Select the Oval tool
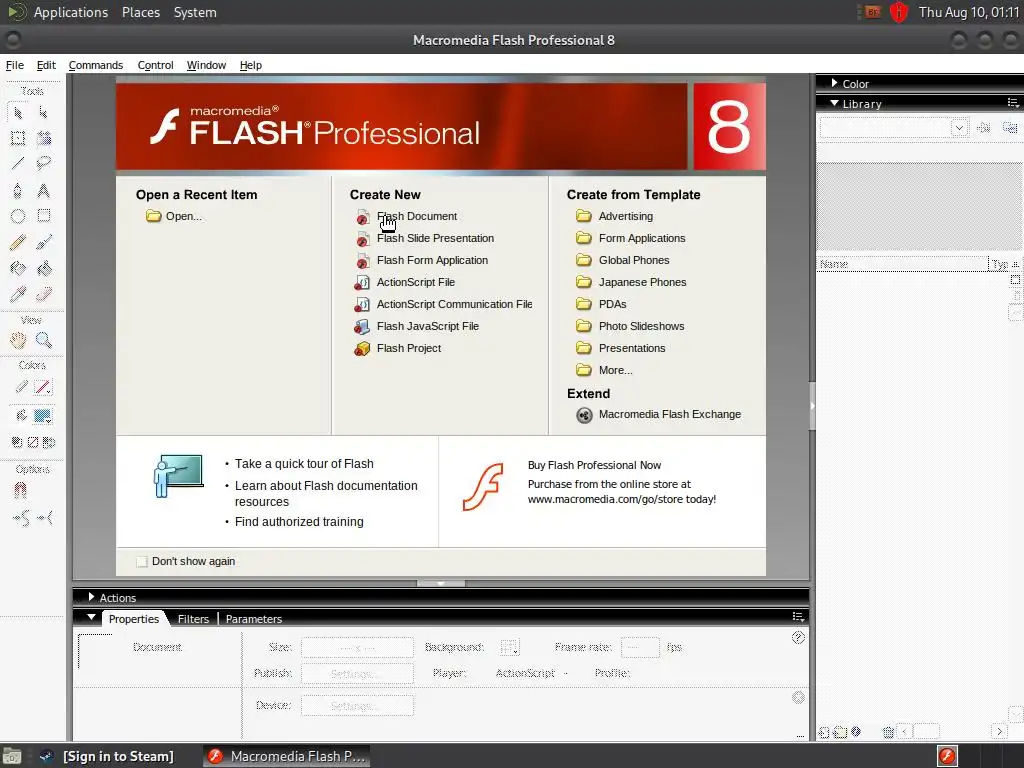 tap(18, 216)
